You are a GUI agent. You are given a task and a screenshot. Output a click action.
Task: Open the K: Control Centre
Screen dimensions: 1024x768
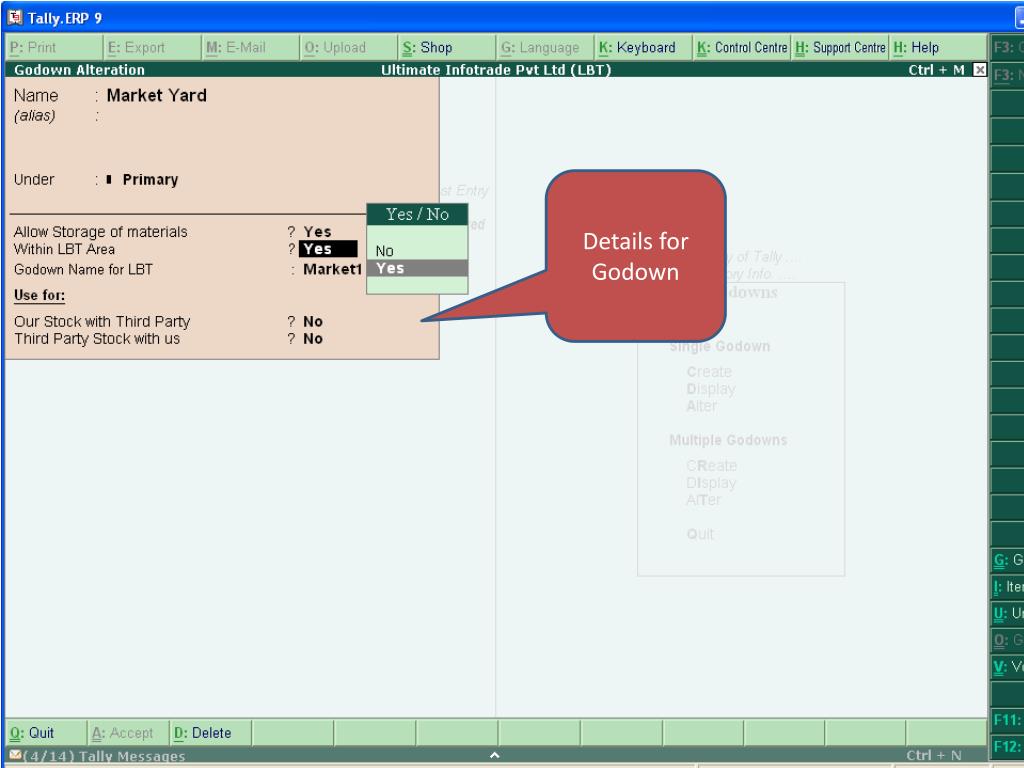click(x=742, y=48)
